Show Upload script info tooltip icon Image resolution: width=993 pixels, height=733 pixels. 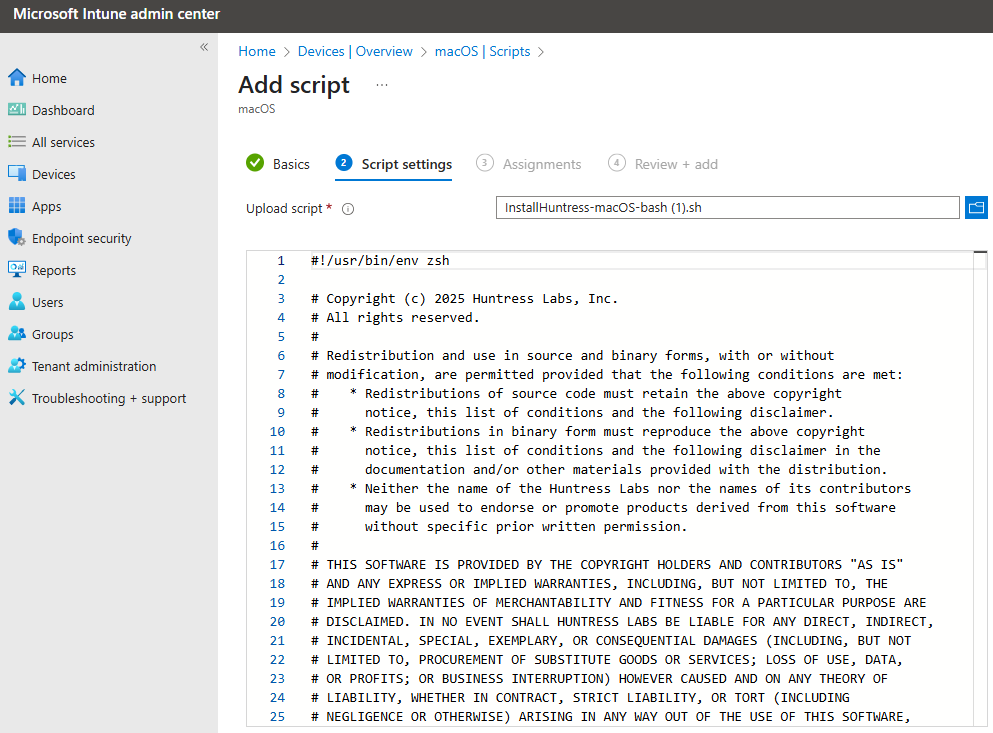tap(348, 209)
